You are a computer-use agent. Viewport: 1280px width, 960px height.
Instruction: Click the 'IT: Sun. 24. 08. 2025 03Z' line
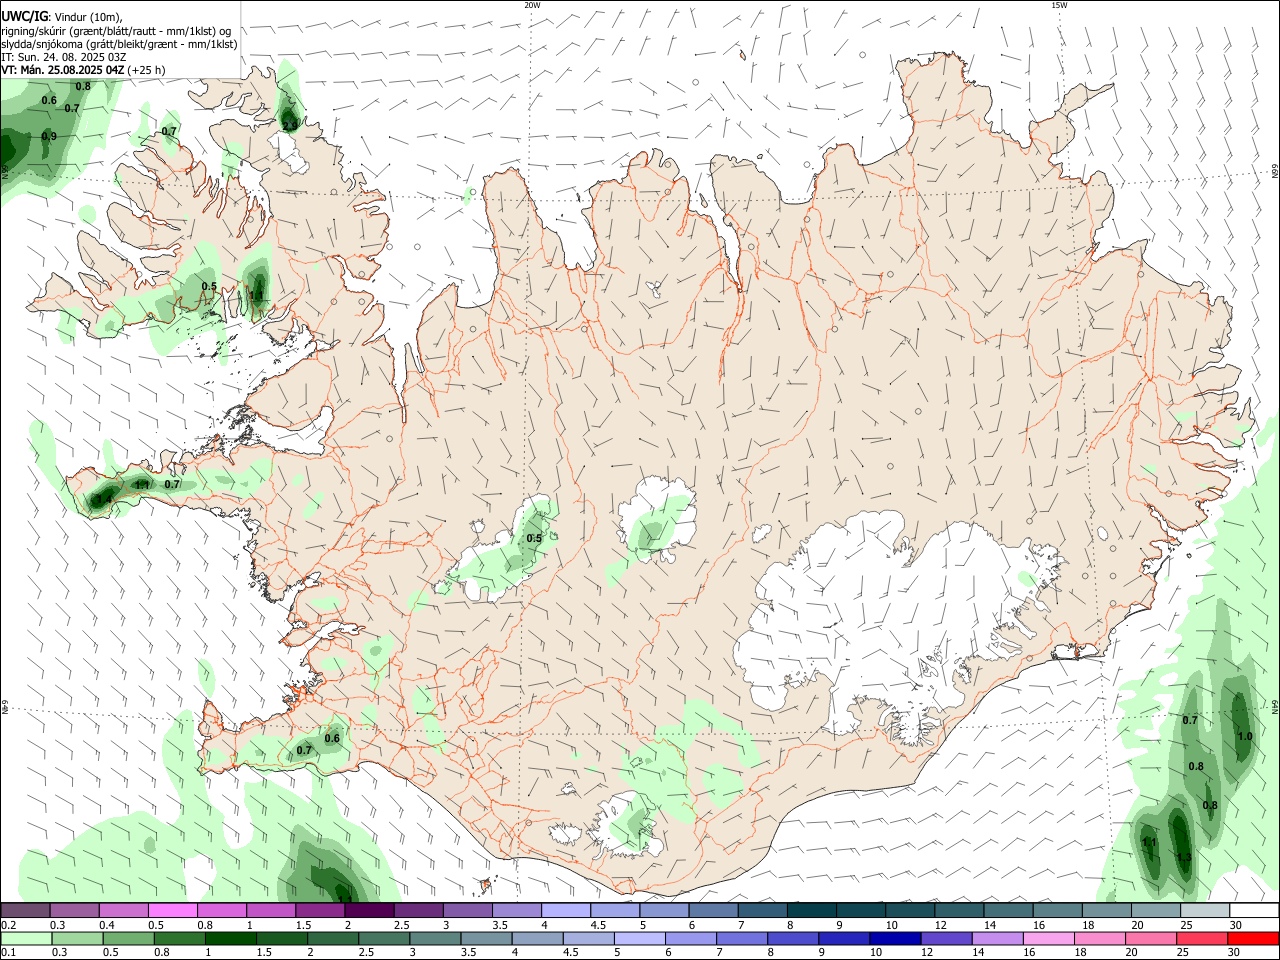(x=63, y=57)
